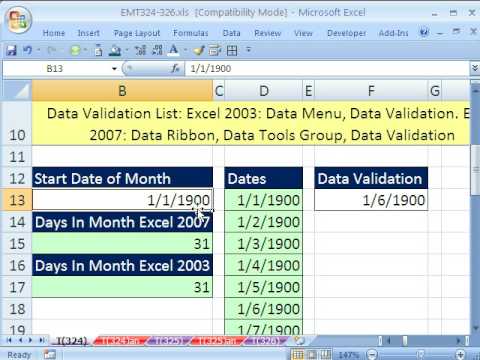Select column F header
This screenshot has height=360, width=480.
pos(371,91)
